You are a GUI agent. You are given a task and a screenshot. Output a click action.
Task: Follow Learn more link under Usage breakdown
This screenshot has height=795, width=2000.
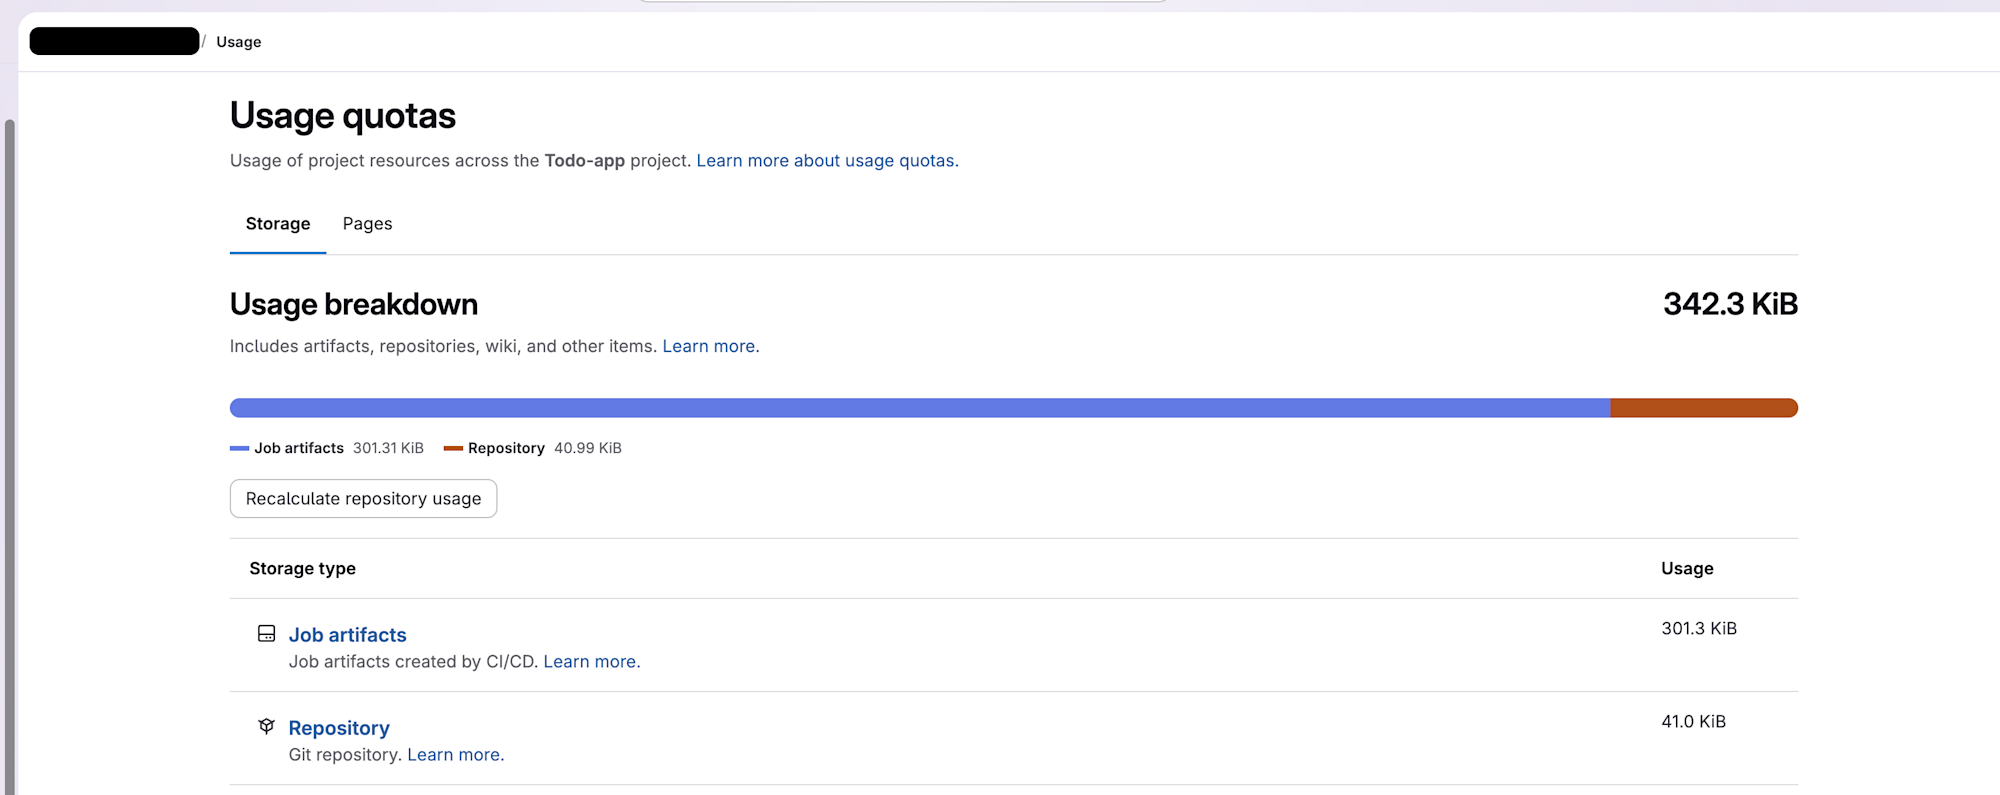coord(710,346)
